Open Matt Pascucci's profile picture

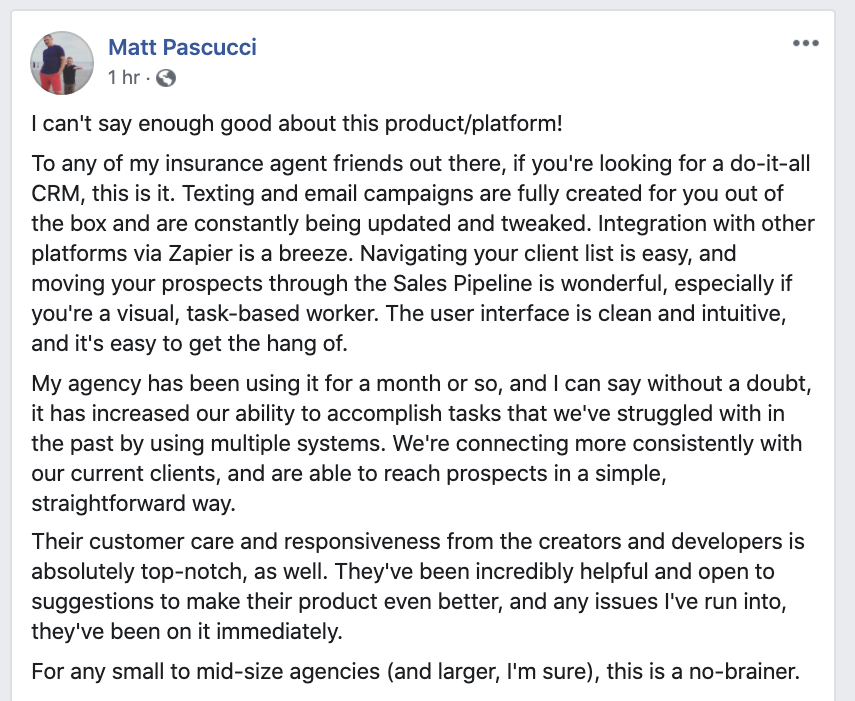[62, 63]
